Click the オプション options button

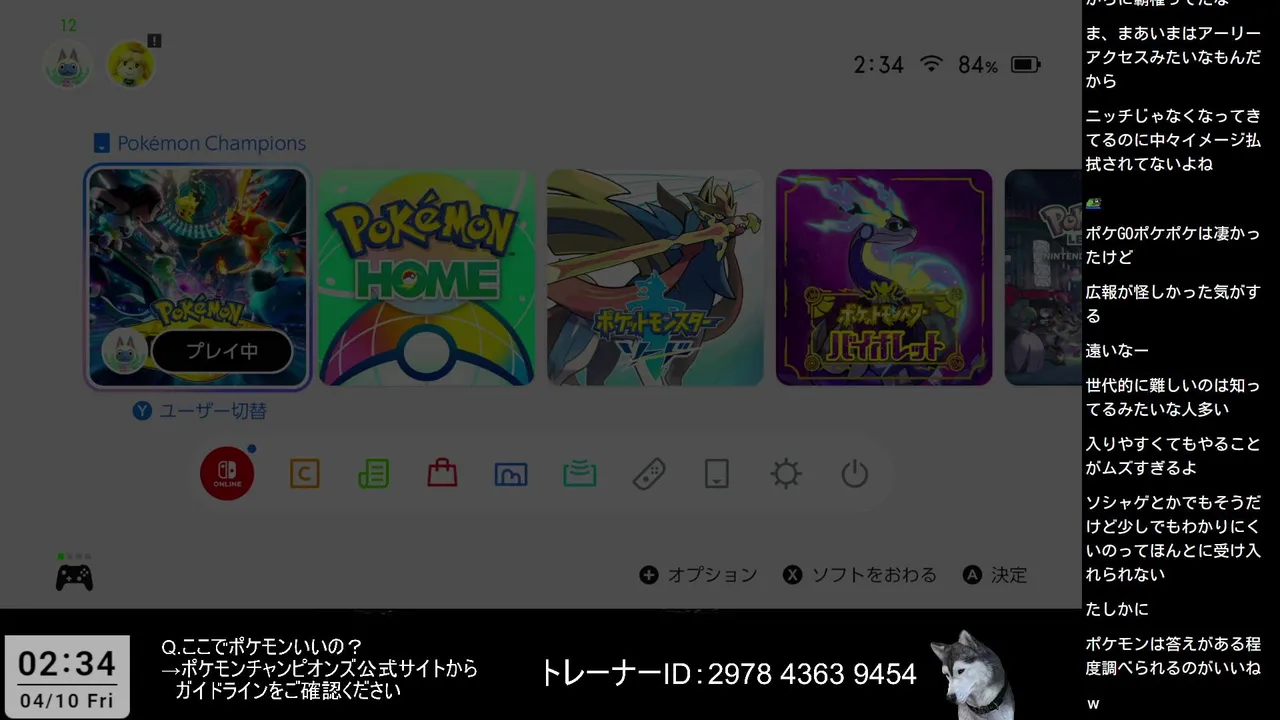(698, 575)
